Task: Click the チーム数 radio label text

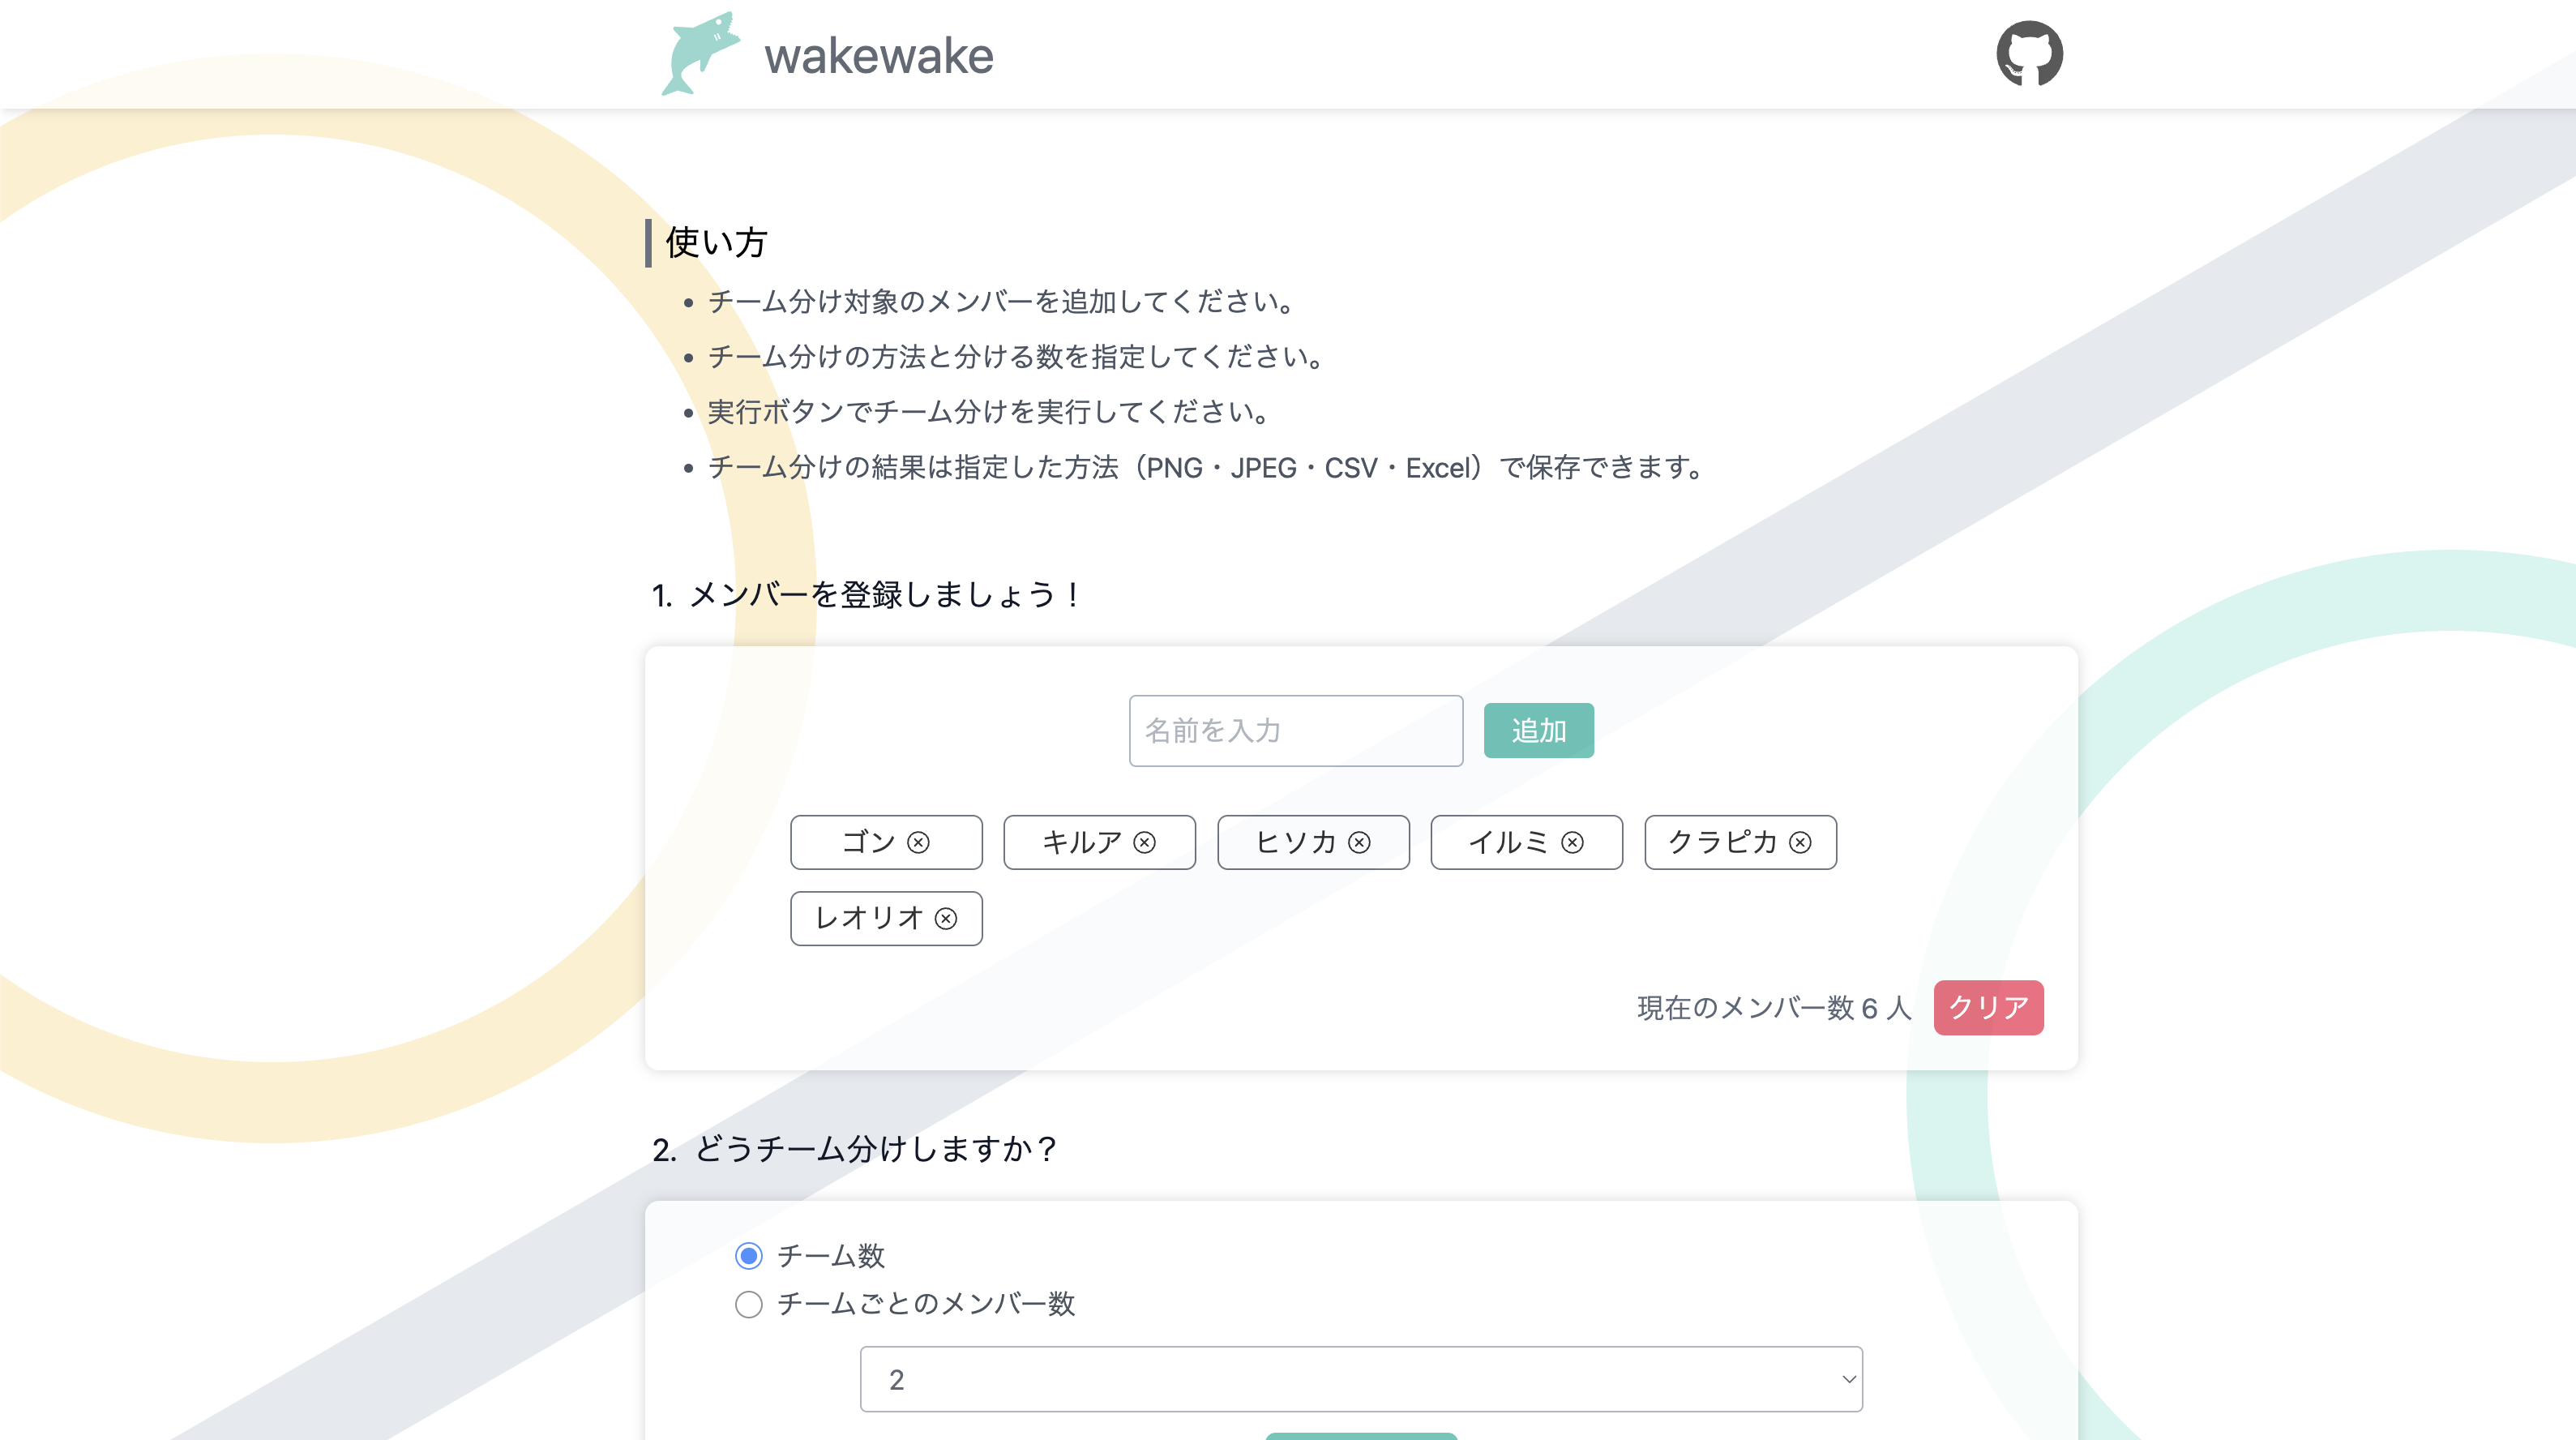Action: tap(831, 1256)
